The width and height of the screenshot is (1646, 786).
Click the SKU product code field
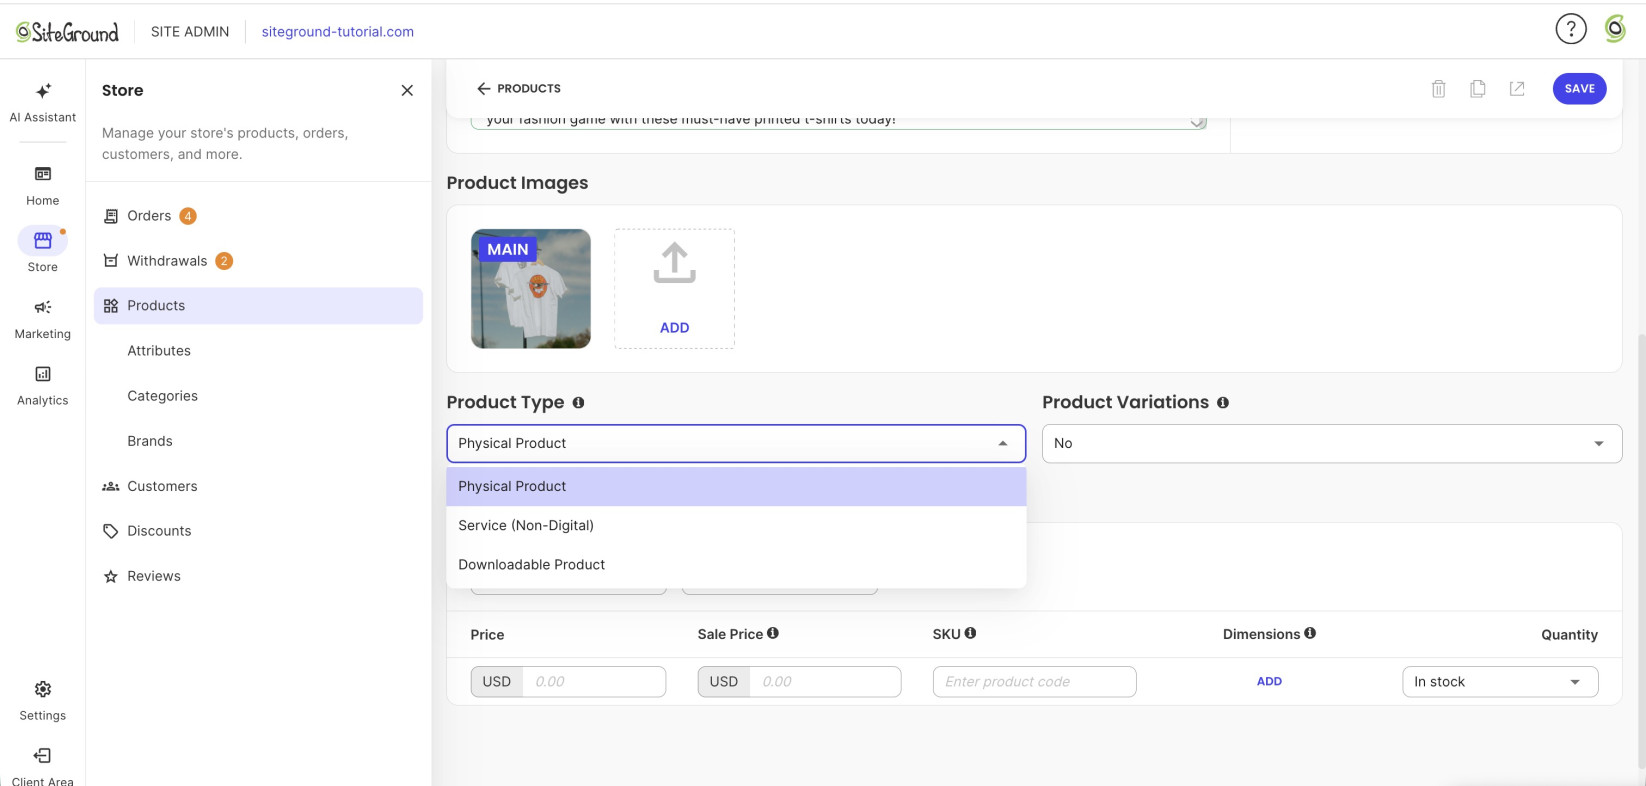(x=1035, y=682)
